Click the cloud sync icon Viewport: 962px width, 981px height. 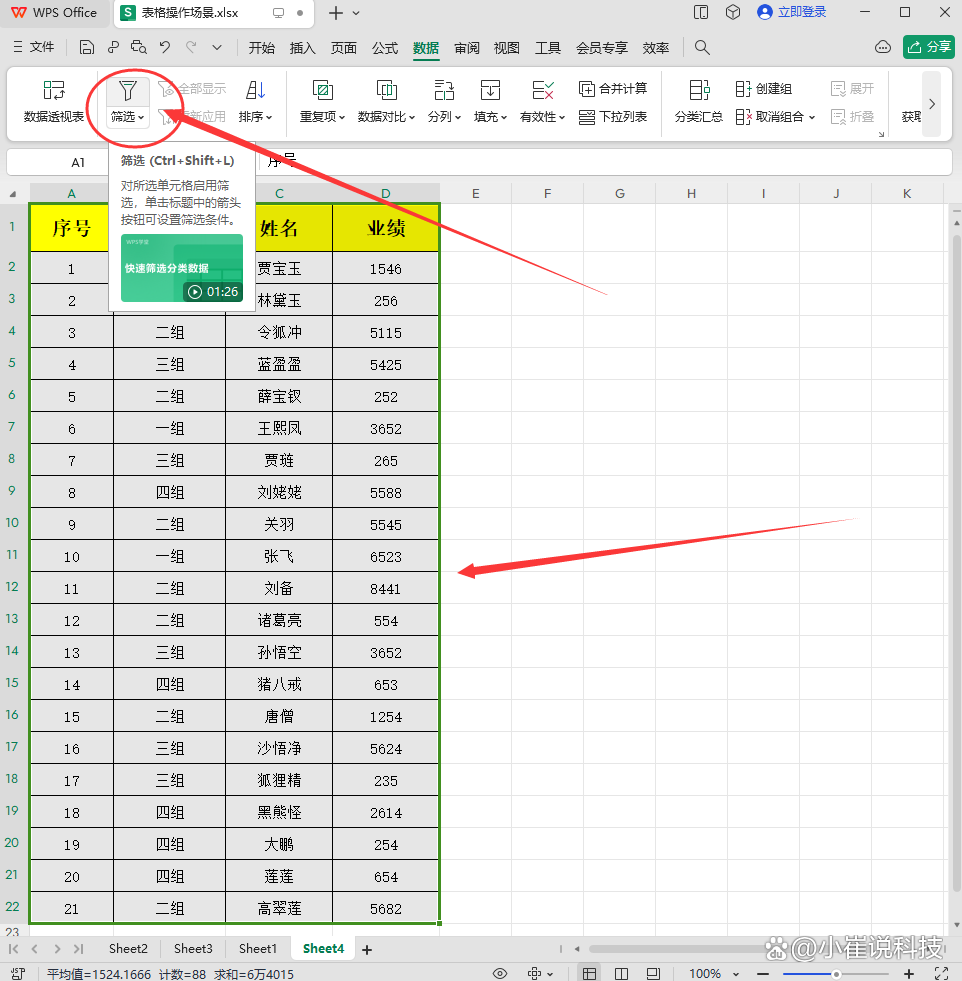(x=883, y=48)
